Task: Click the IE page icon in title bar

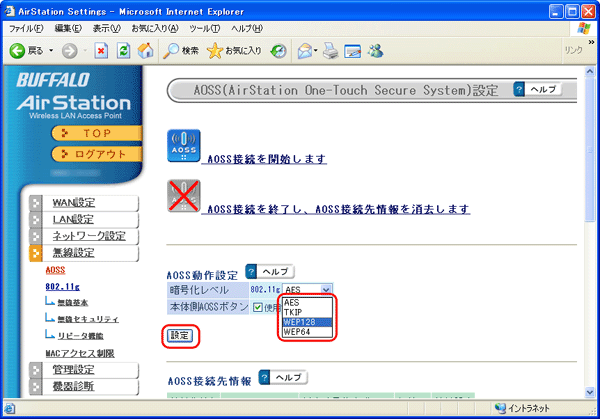Action: tap(10, 11)
